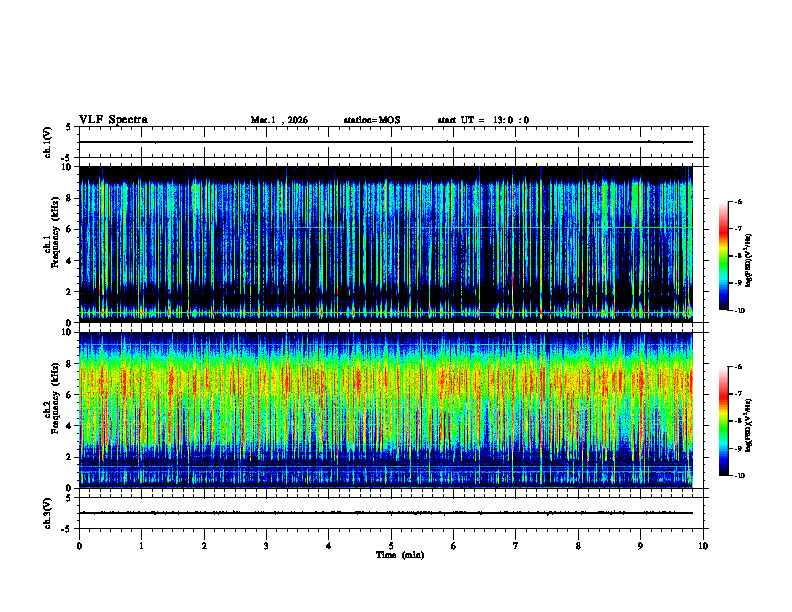Click ch.2 frequency axis tick "6"
The width and height of the screenshot is (792, 612).
click(69, 395)
